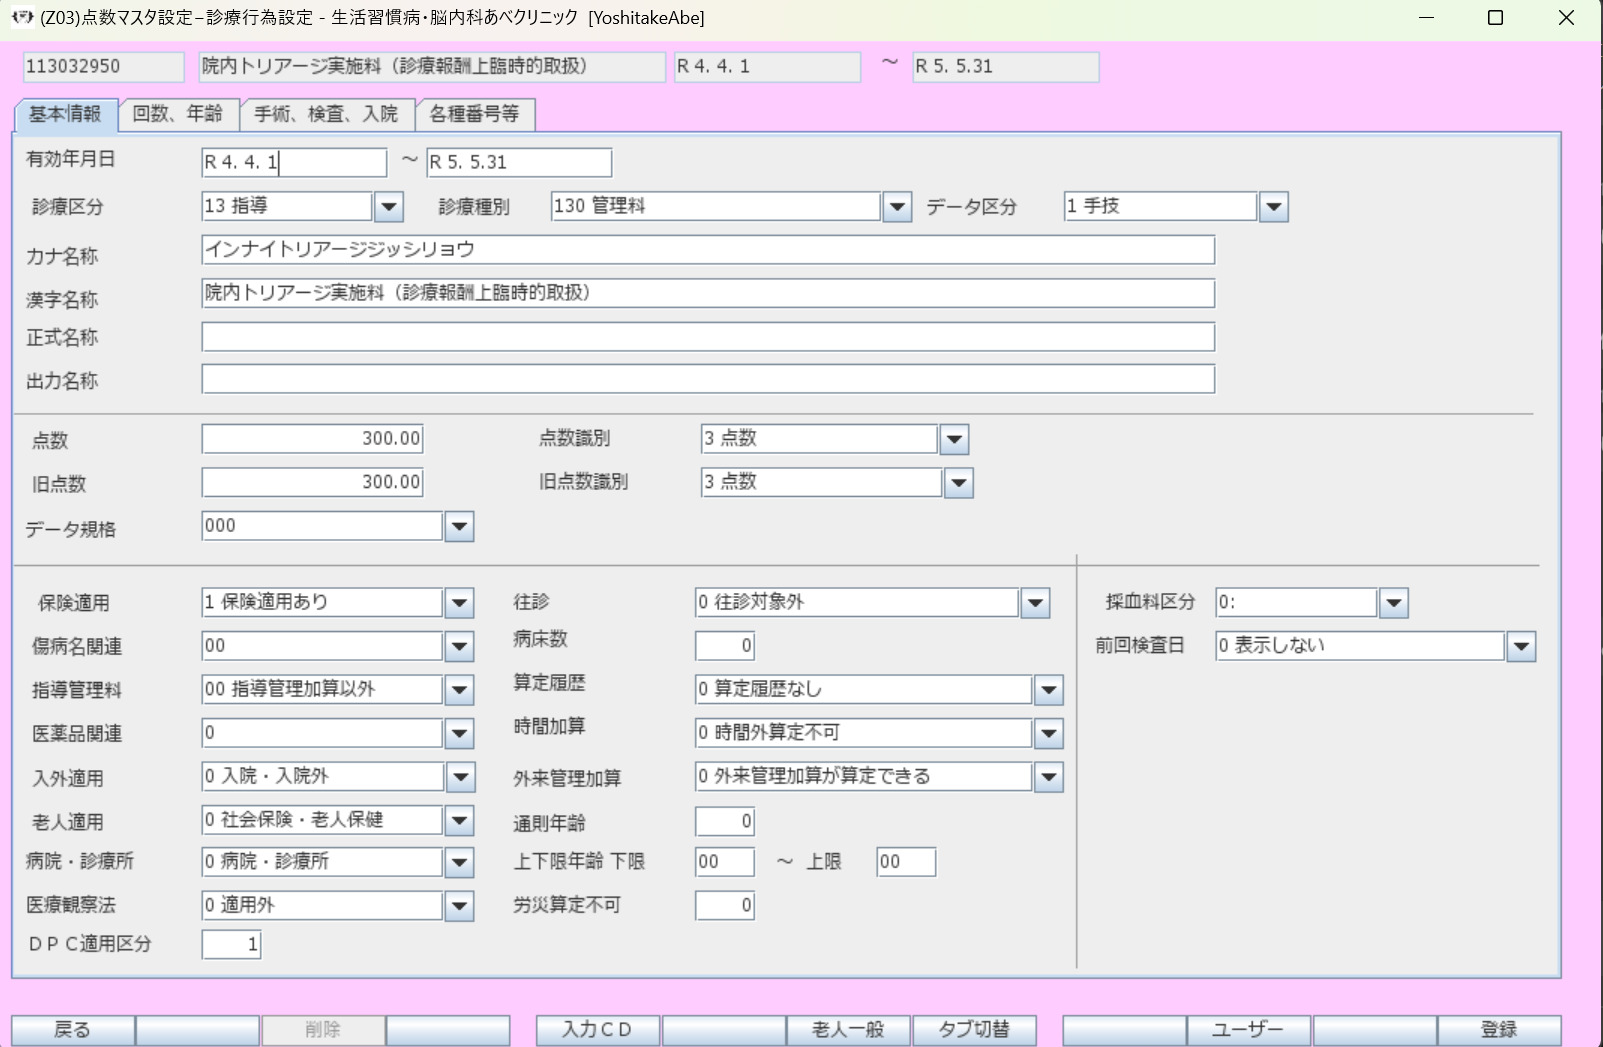
Task: Expand the 点数識別 dropdown list
Action: [x=954, y=439]
